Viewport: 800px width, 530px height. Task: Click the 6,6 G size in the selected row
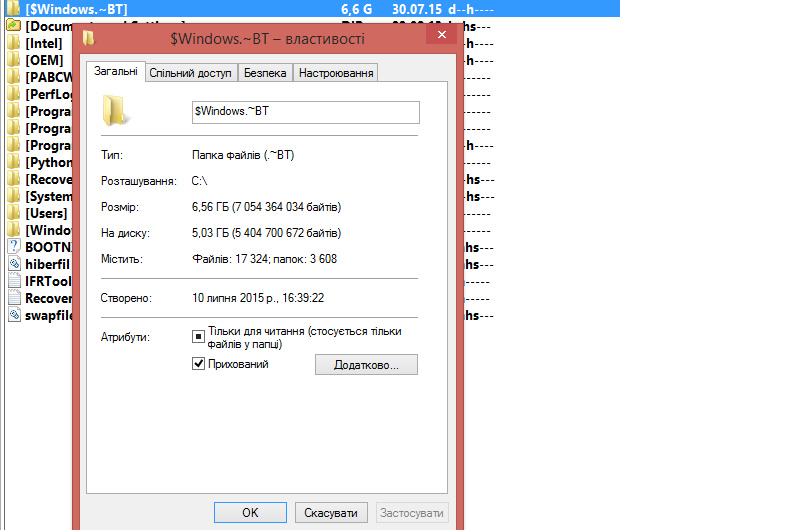357,9
